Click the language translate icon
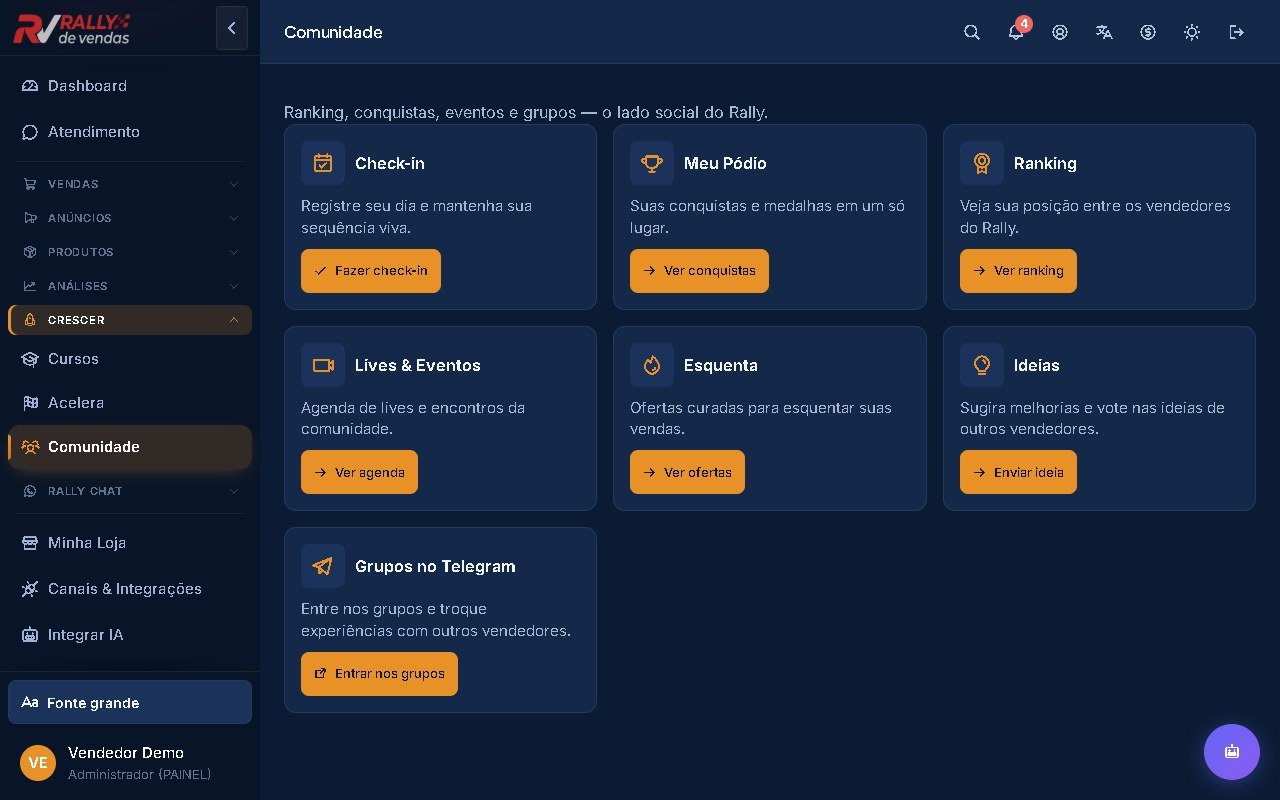1280x800 pixels. pyautogui.click(x=1104, y=32)
